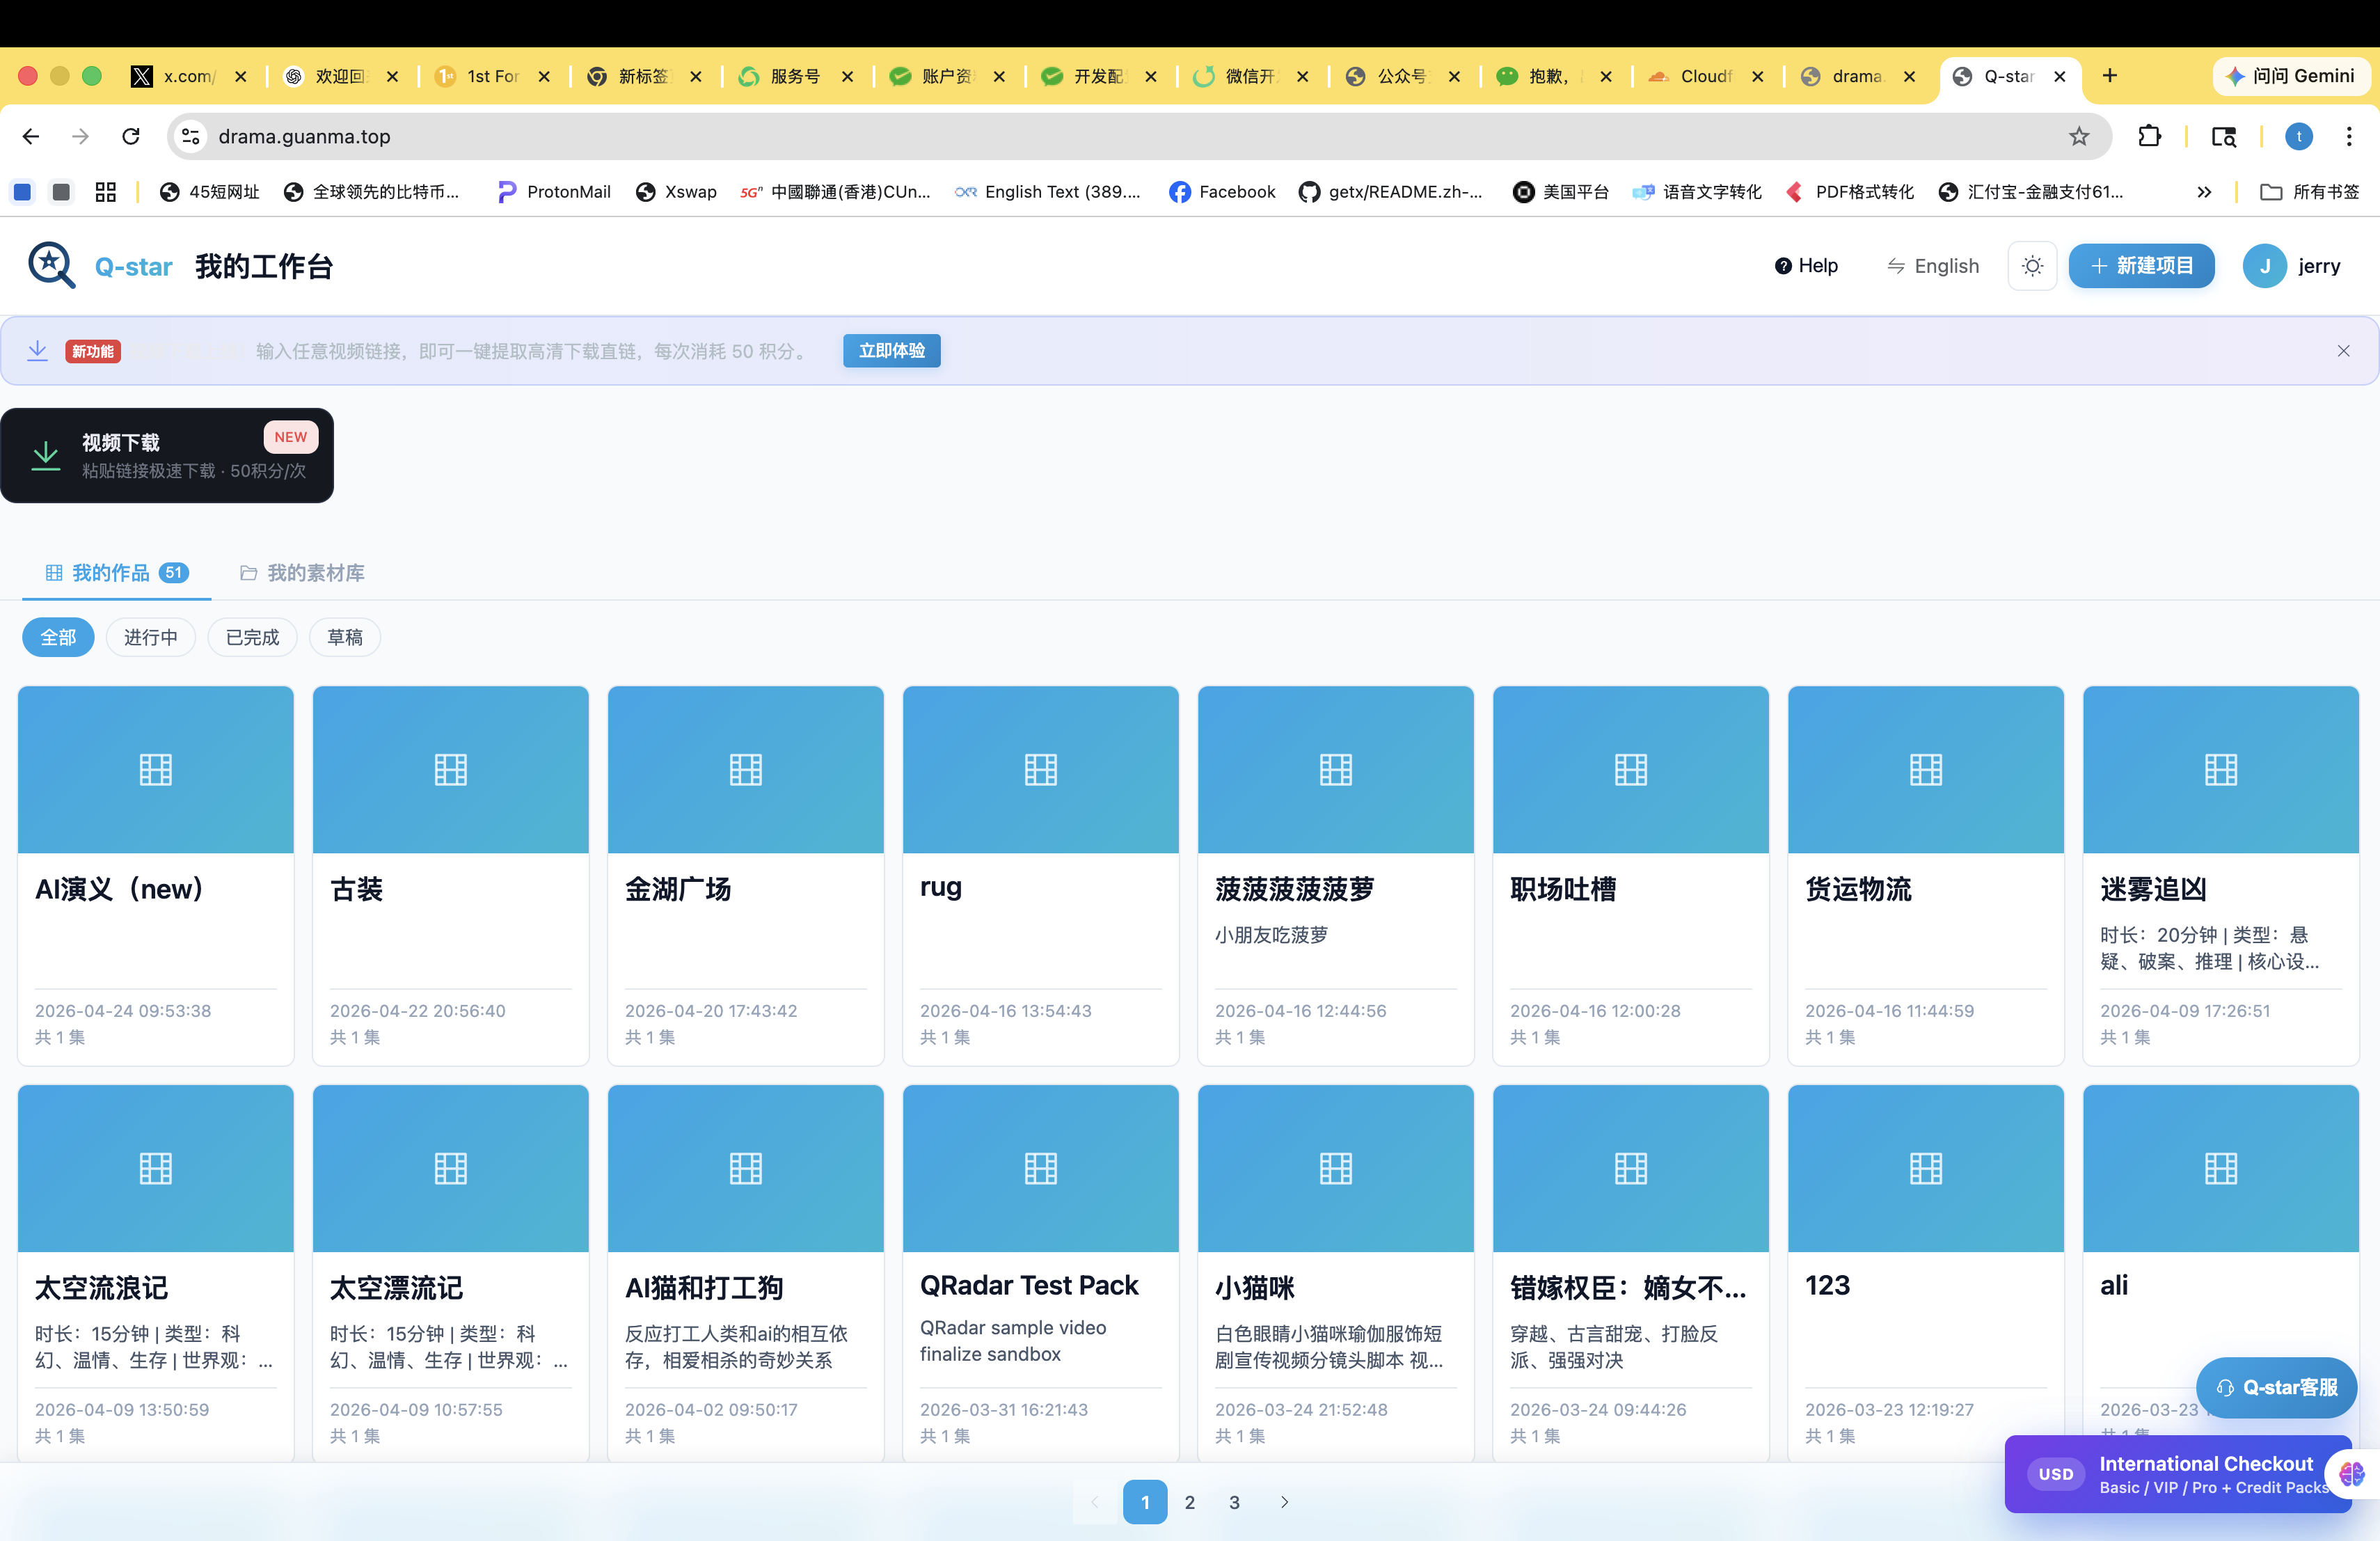Click the Q-star magnifier logo

[52, 266]
